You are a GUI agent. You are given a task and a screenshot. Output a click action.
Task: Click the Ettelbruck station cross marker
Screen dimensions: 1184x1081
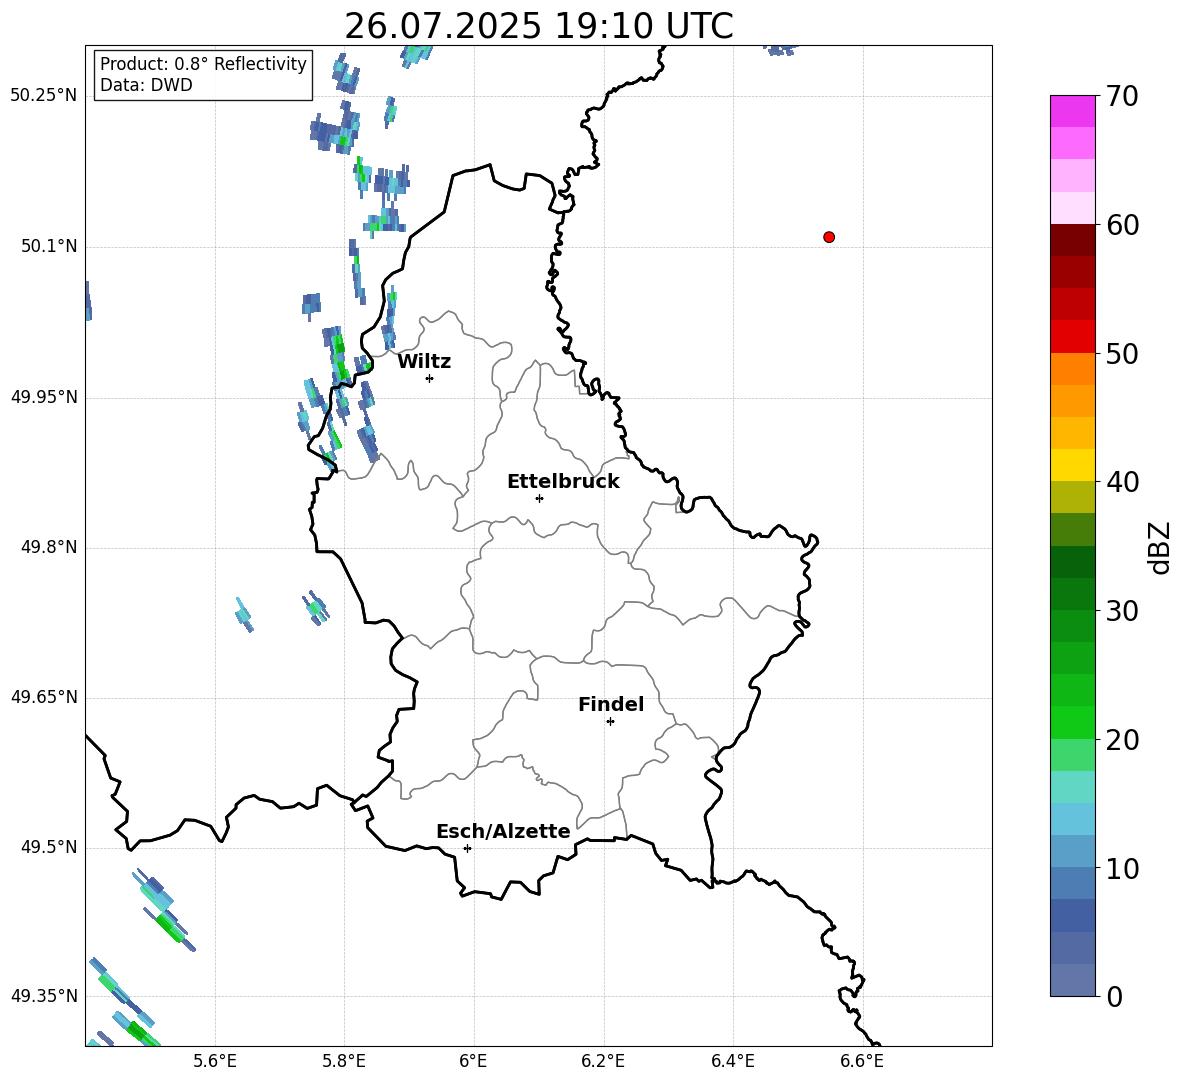click(539, 498)
